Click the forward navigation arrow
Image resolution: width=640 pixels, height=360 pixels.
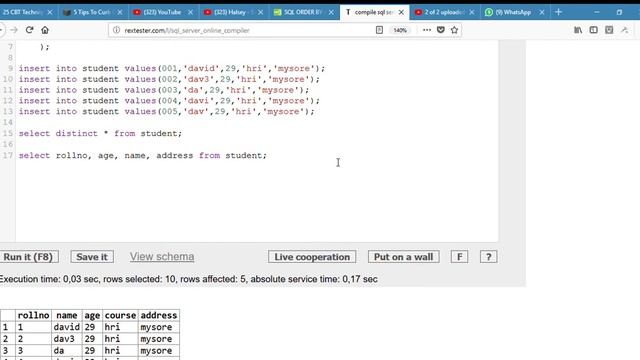point(14,30)
